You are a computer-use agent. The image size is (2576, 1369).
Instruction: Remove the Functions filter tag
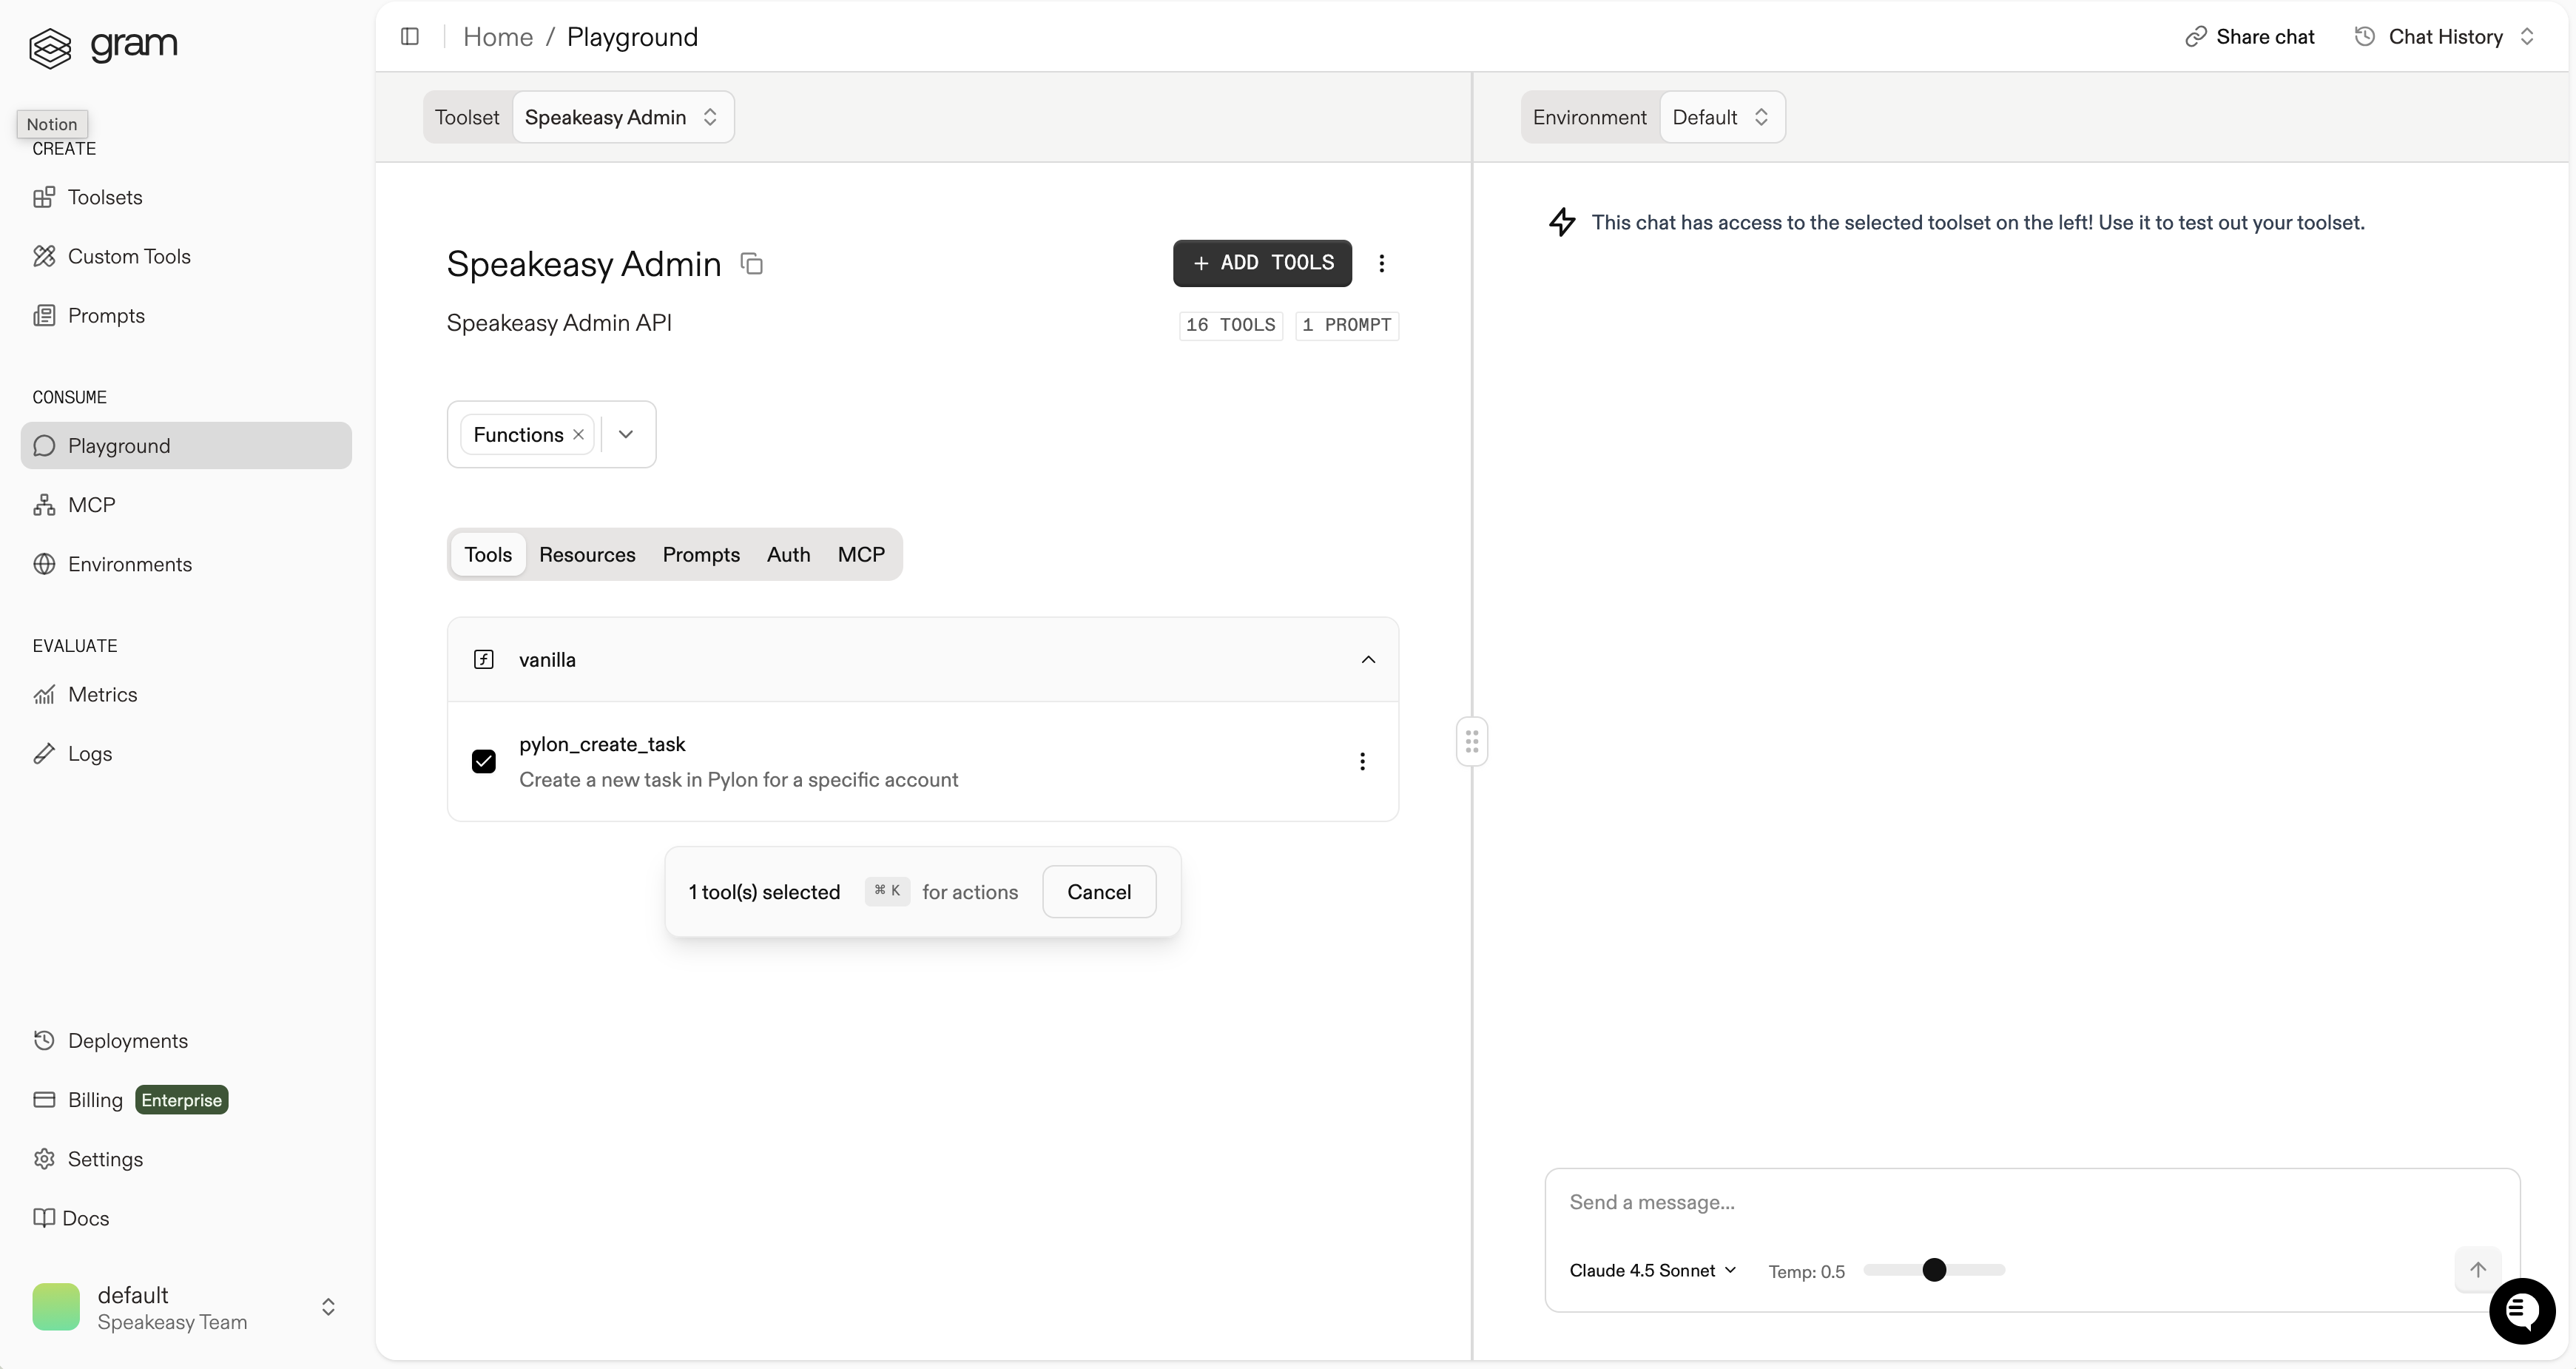tap(578, 435)
